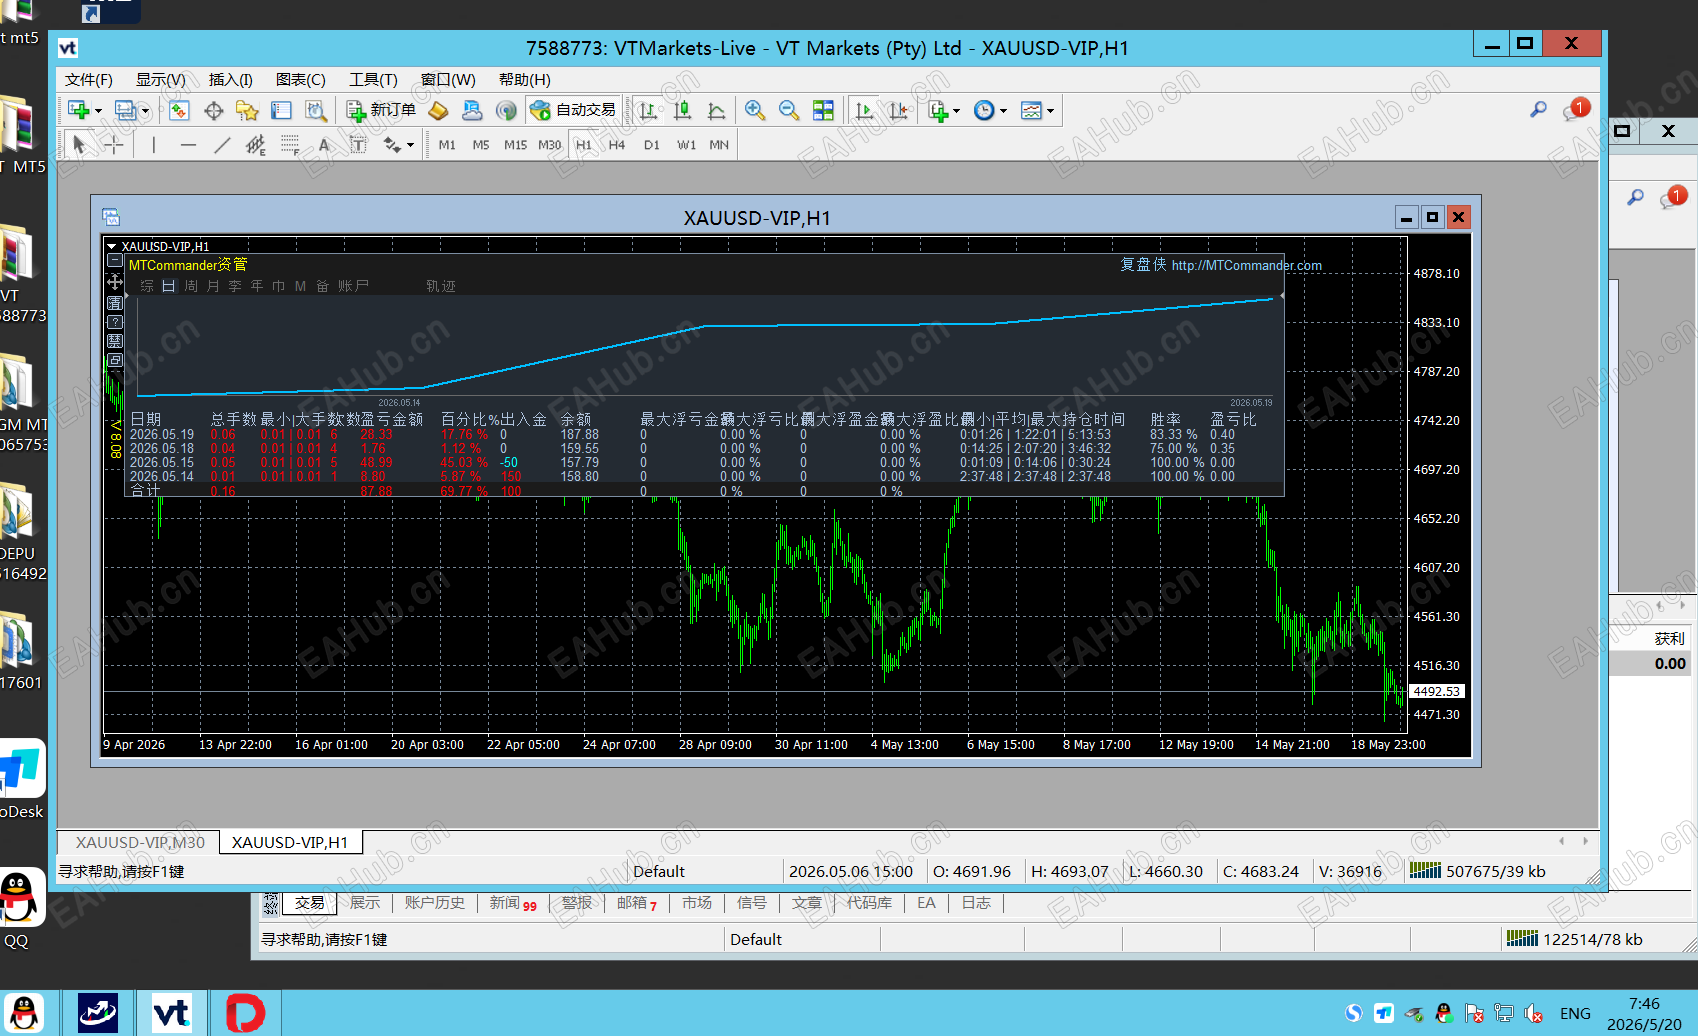1698x1036 pixels.
Task: Select the trendline drawing tool
Action: pos(222,145)
